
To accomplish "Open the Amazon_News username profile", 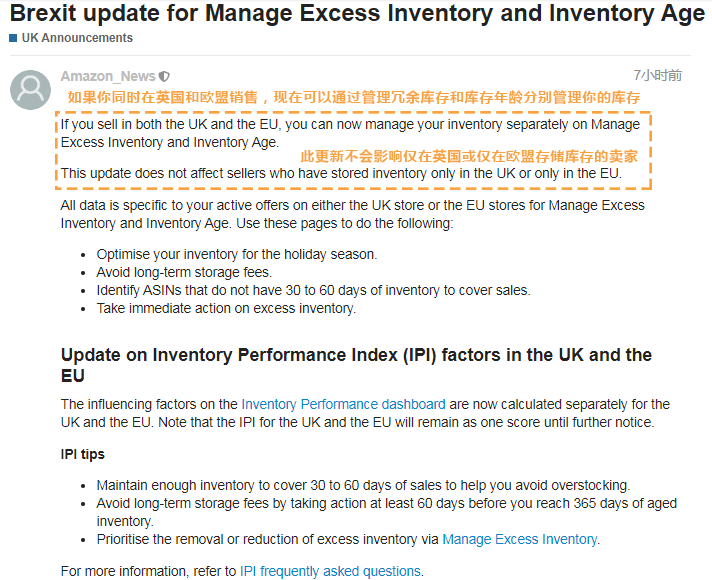I will pos(108,76).
